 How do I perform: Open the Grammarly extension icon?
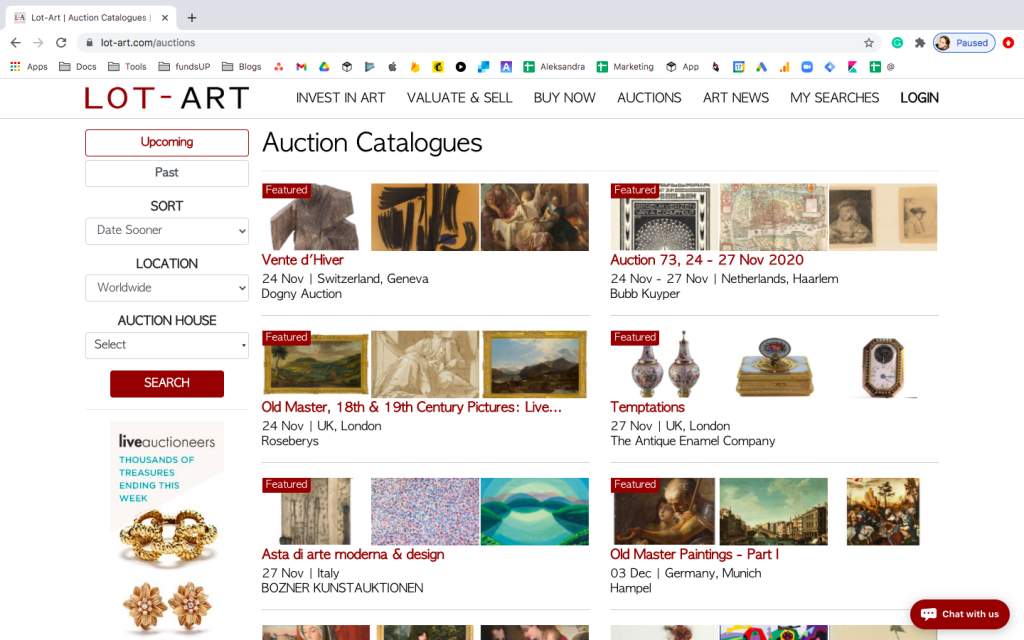[x=897, y=42]
